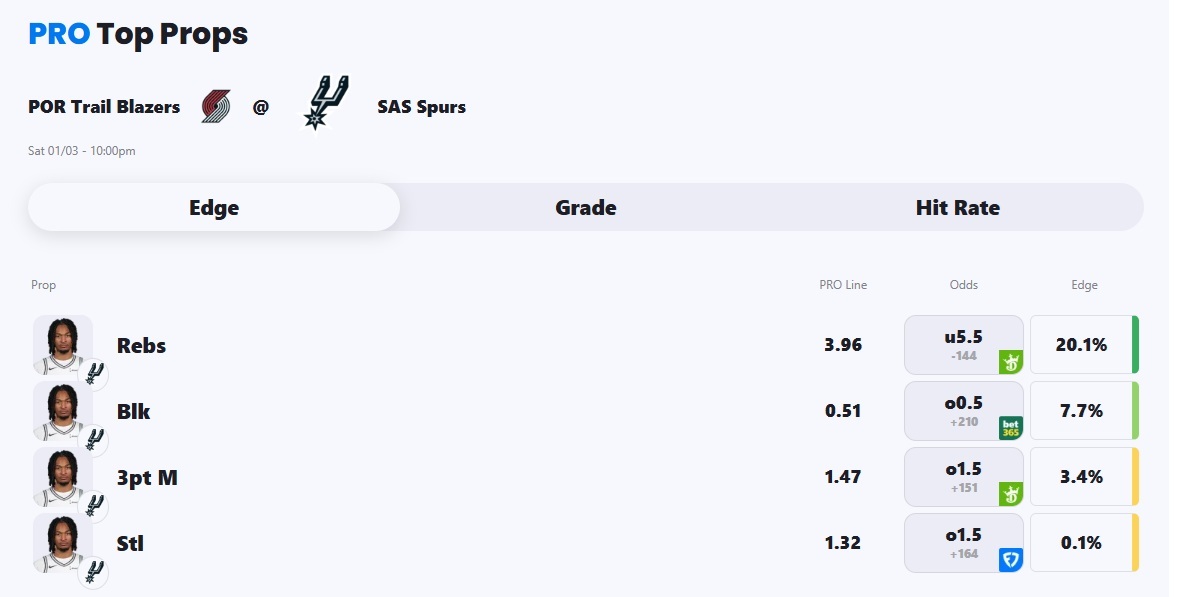This screenshot has width=1195, height=597.
Task: Click the PRO Line column header
Action: click(843, 285)
